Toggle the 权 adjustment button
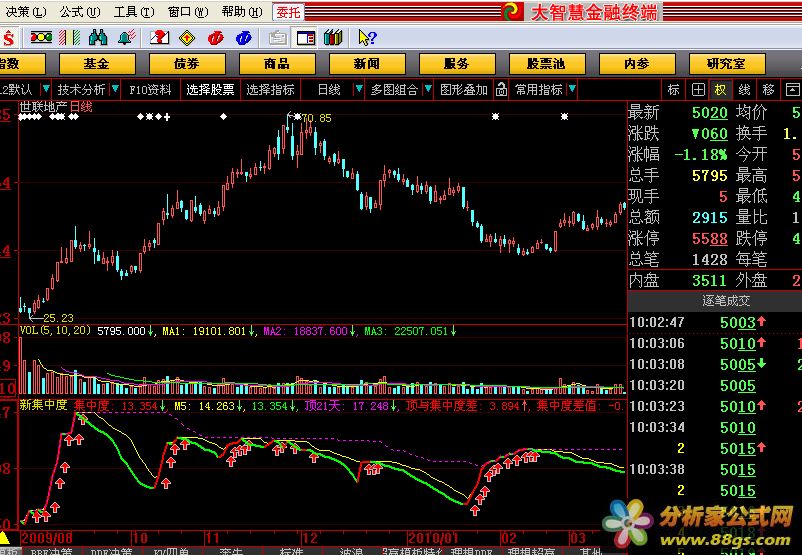Viewport: 802px width, 555px height. [x=721, y=90]
